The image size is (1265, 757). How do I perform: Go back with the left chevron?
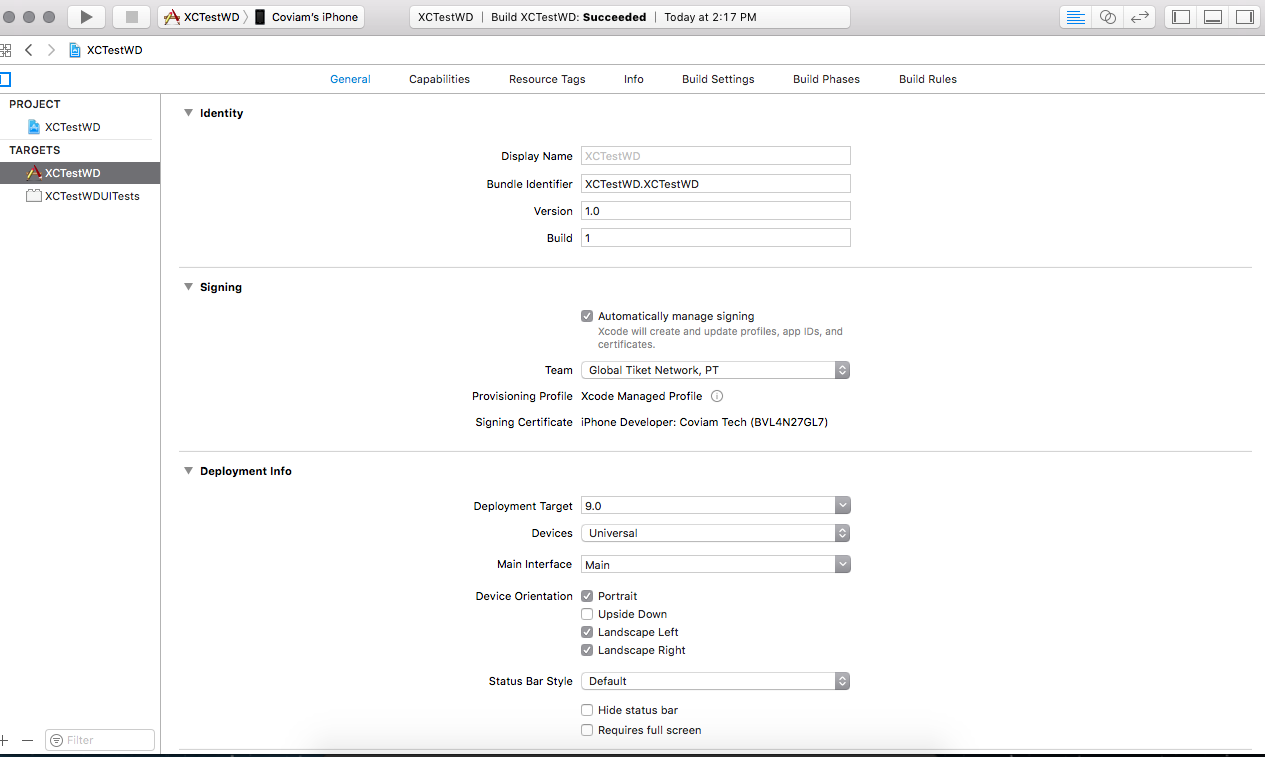(29, 50)
